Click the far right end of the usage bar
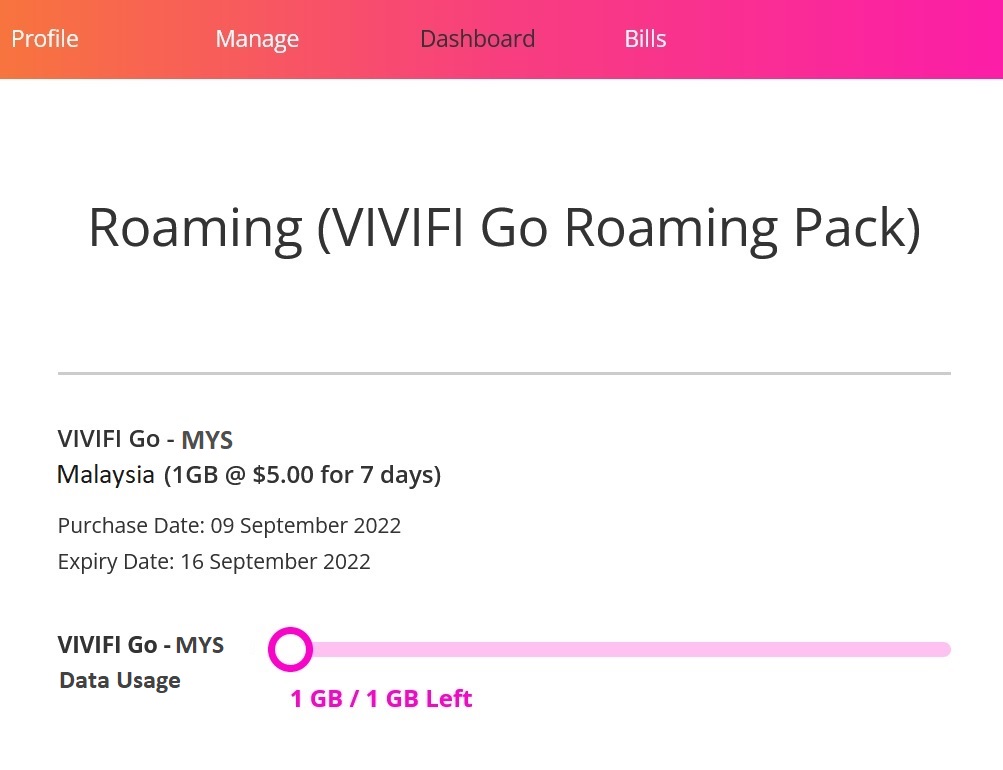1003x770 pixels. (944, 649)
